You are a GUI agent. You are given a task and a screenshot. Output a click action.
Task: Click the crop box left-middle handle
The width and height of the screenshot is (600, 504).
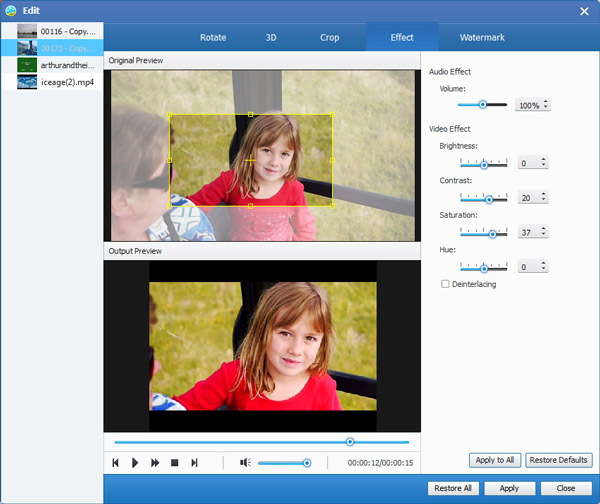170,160
